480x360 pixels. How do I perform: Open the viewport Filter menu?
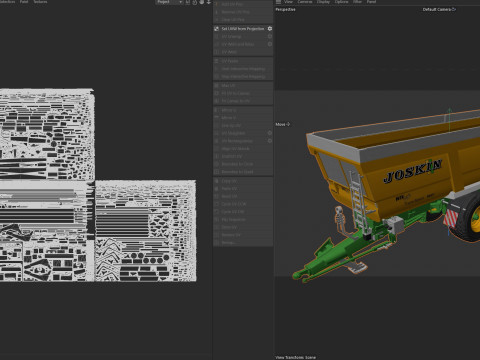point(358,2)
